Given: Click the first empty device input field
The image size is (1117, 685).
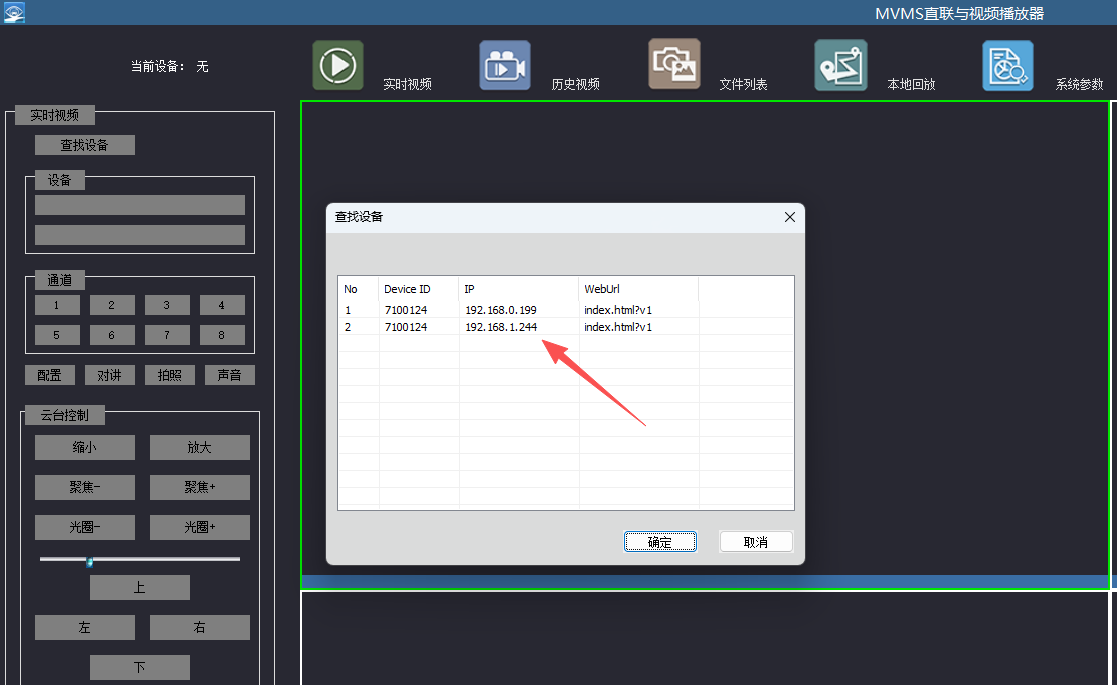Looking at the screenshot, I should (x=139, y=205).
